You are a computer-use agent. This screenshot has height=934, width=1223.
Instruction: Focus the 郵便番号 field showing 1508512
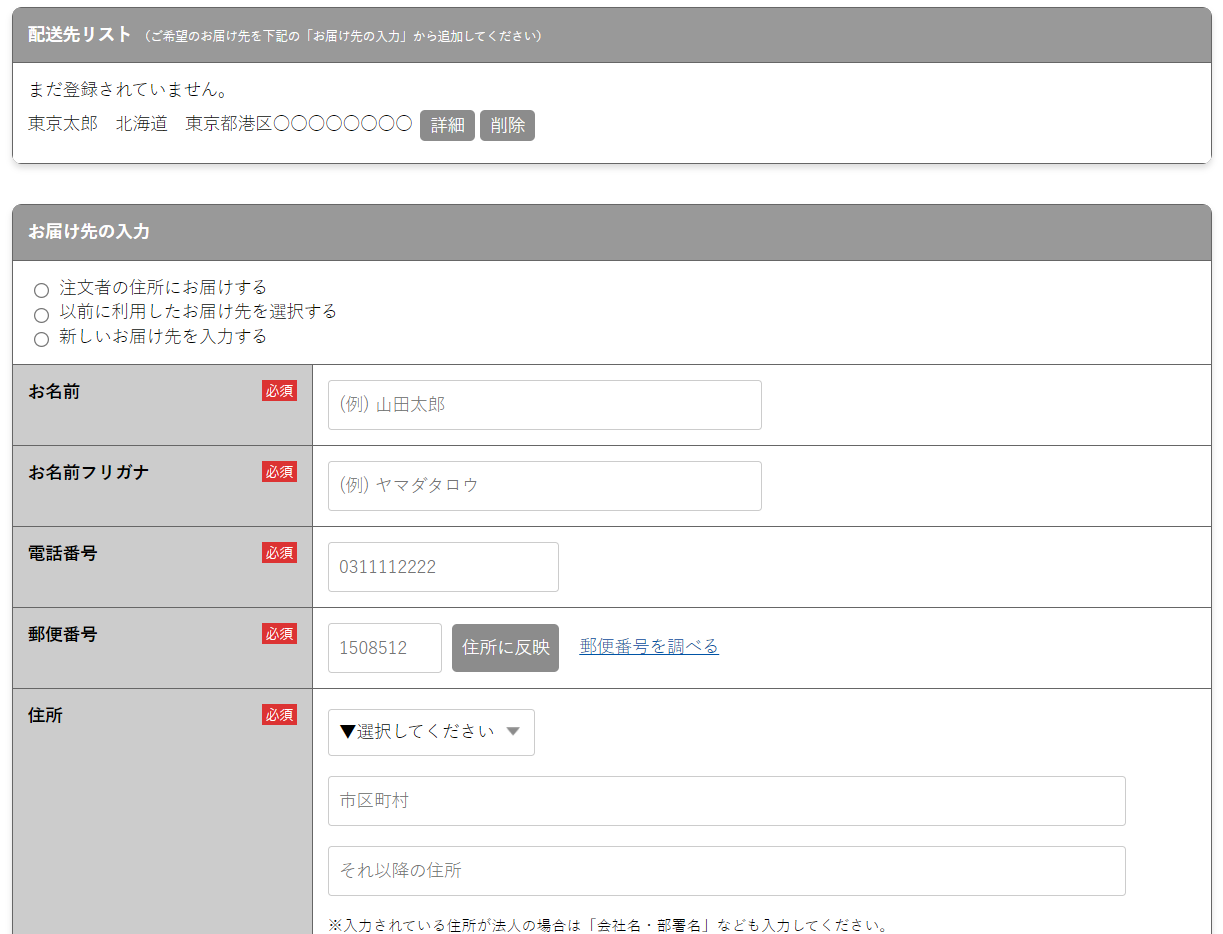click(x=384, y=648)
